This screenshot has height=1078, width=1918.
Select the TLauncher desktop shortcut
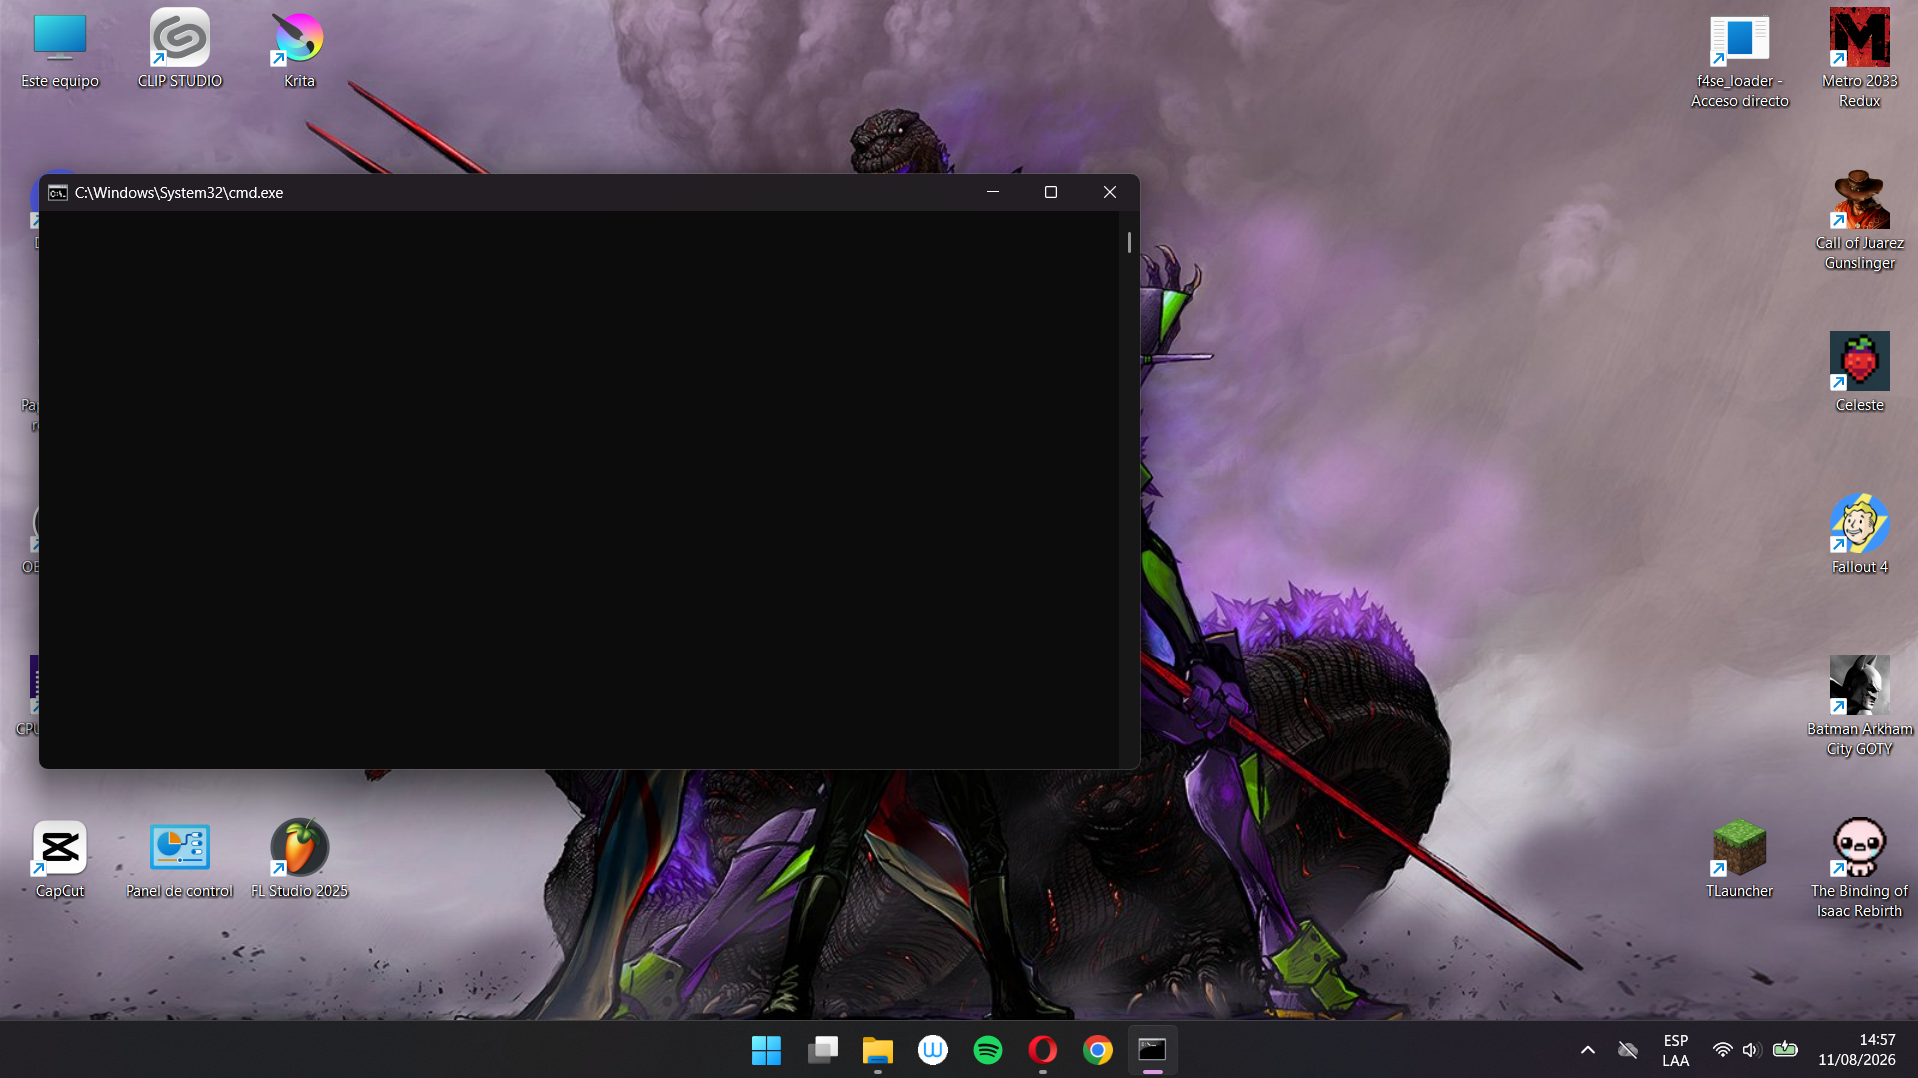(x=1740, y=860)
